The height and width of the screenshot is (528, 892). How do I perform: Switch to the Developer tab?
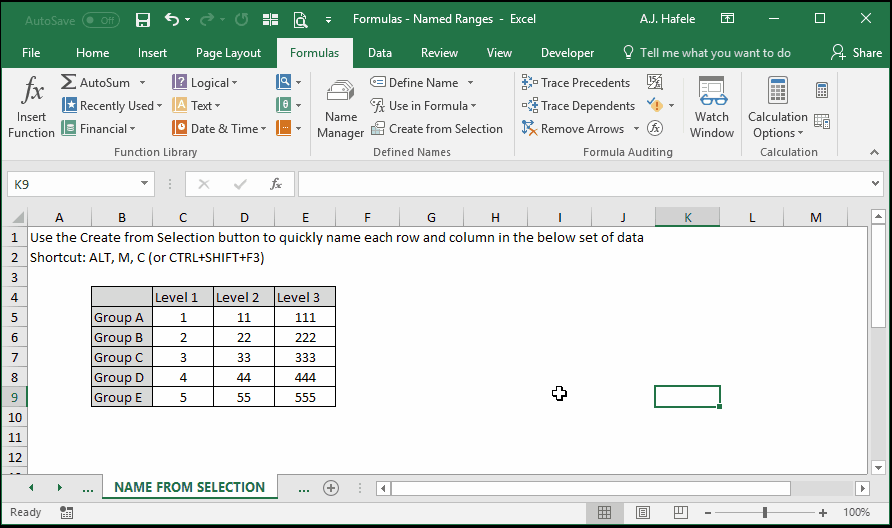point(567,53)
